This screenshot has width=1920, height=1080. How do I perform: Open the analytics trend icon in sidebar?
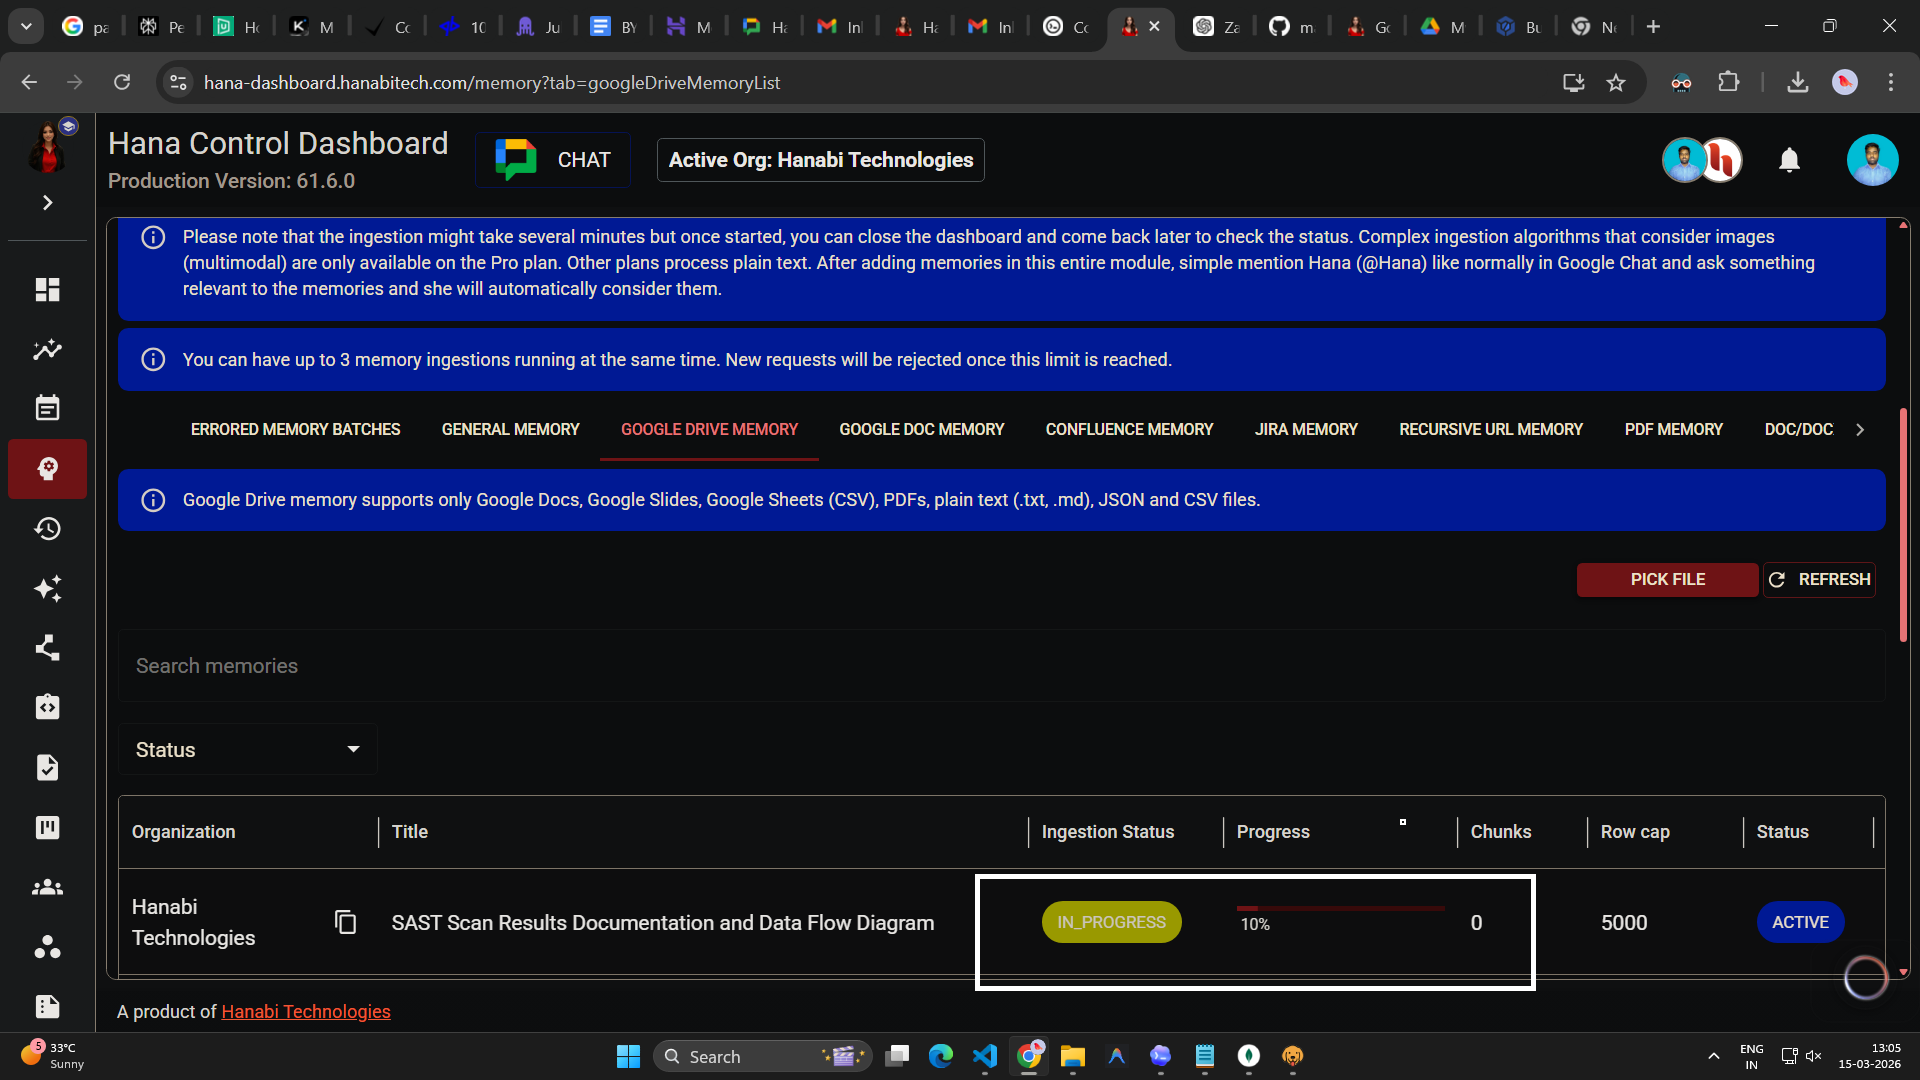pyautogui.click(x=47, y=350)
